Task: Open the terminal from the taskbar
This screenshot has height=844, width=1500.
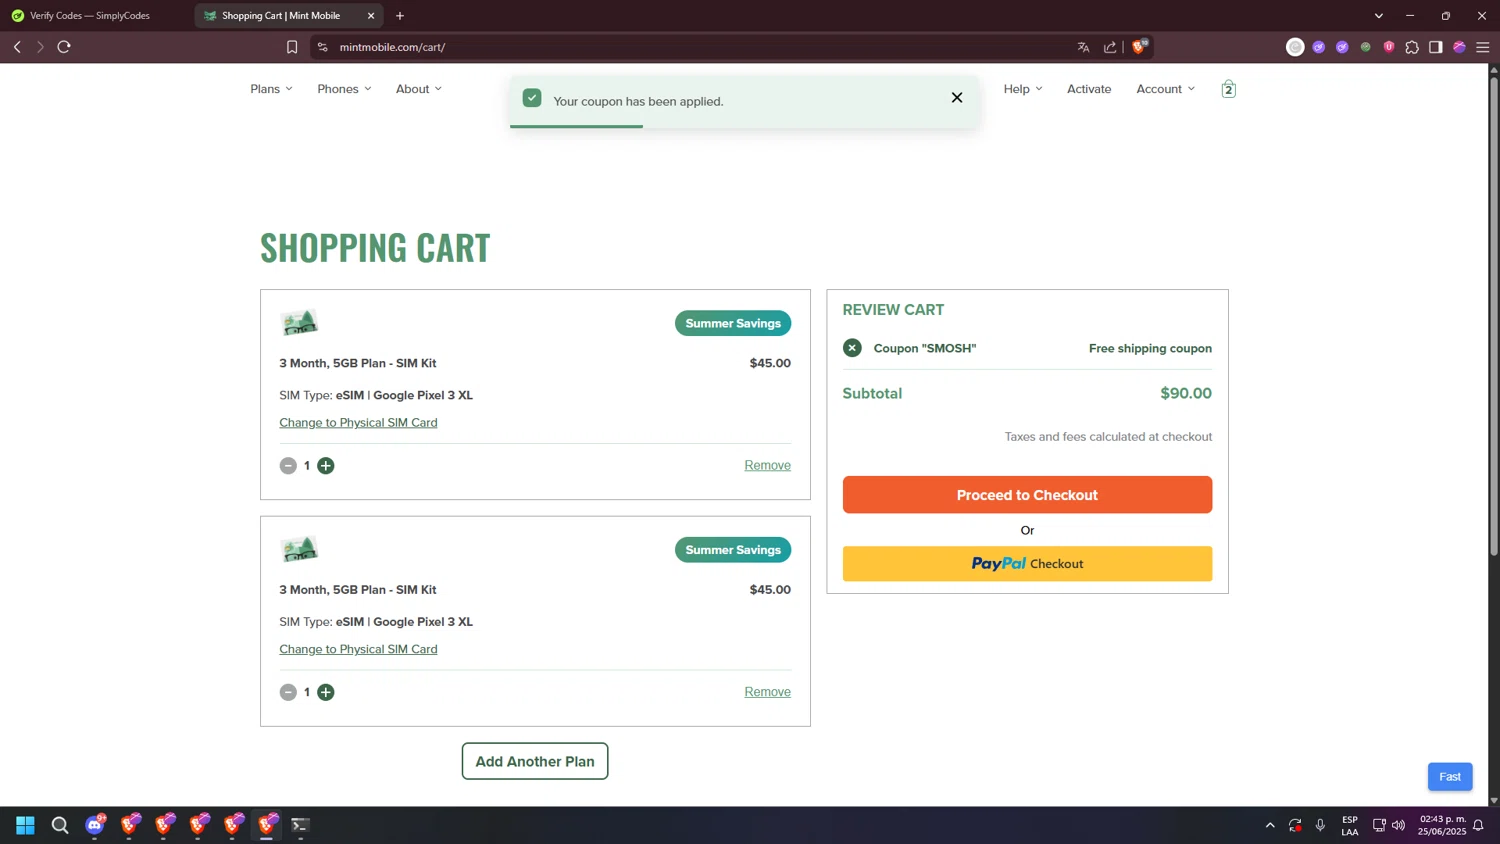Action: [300, 825]
